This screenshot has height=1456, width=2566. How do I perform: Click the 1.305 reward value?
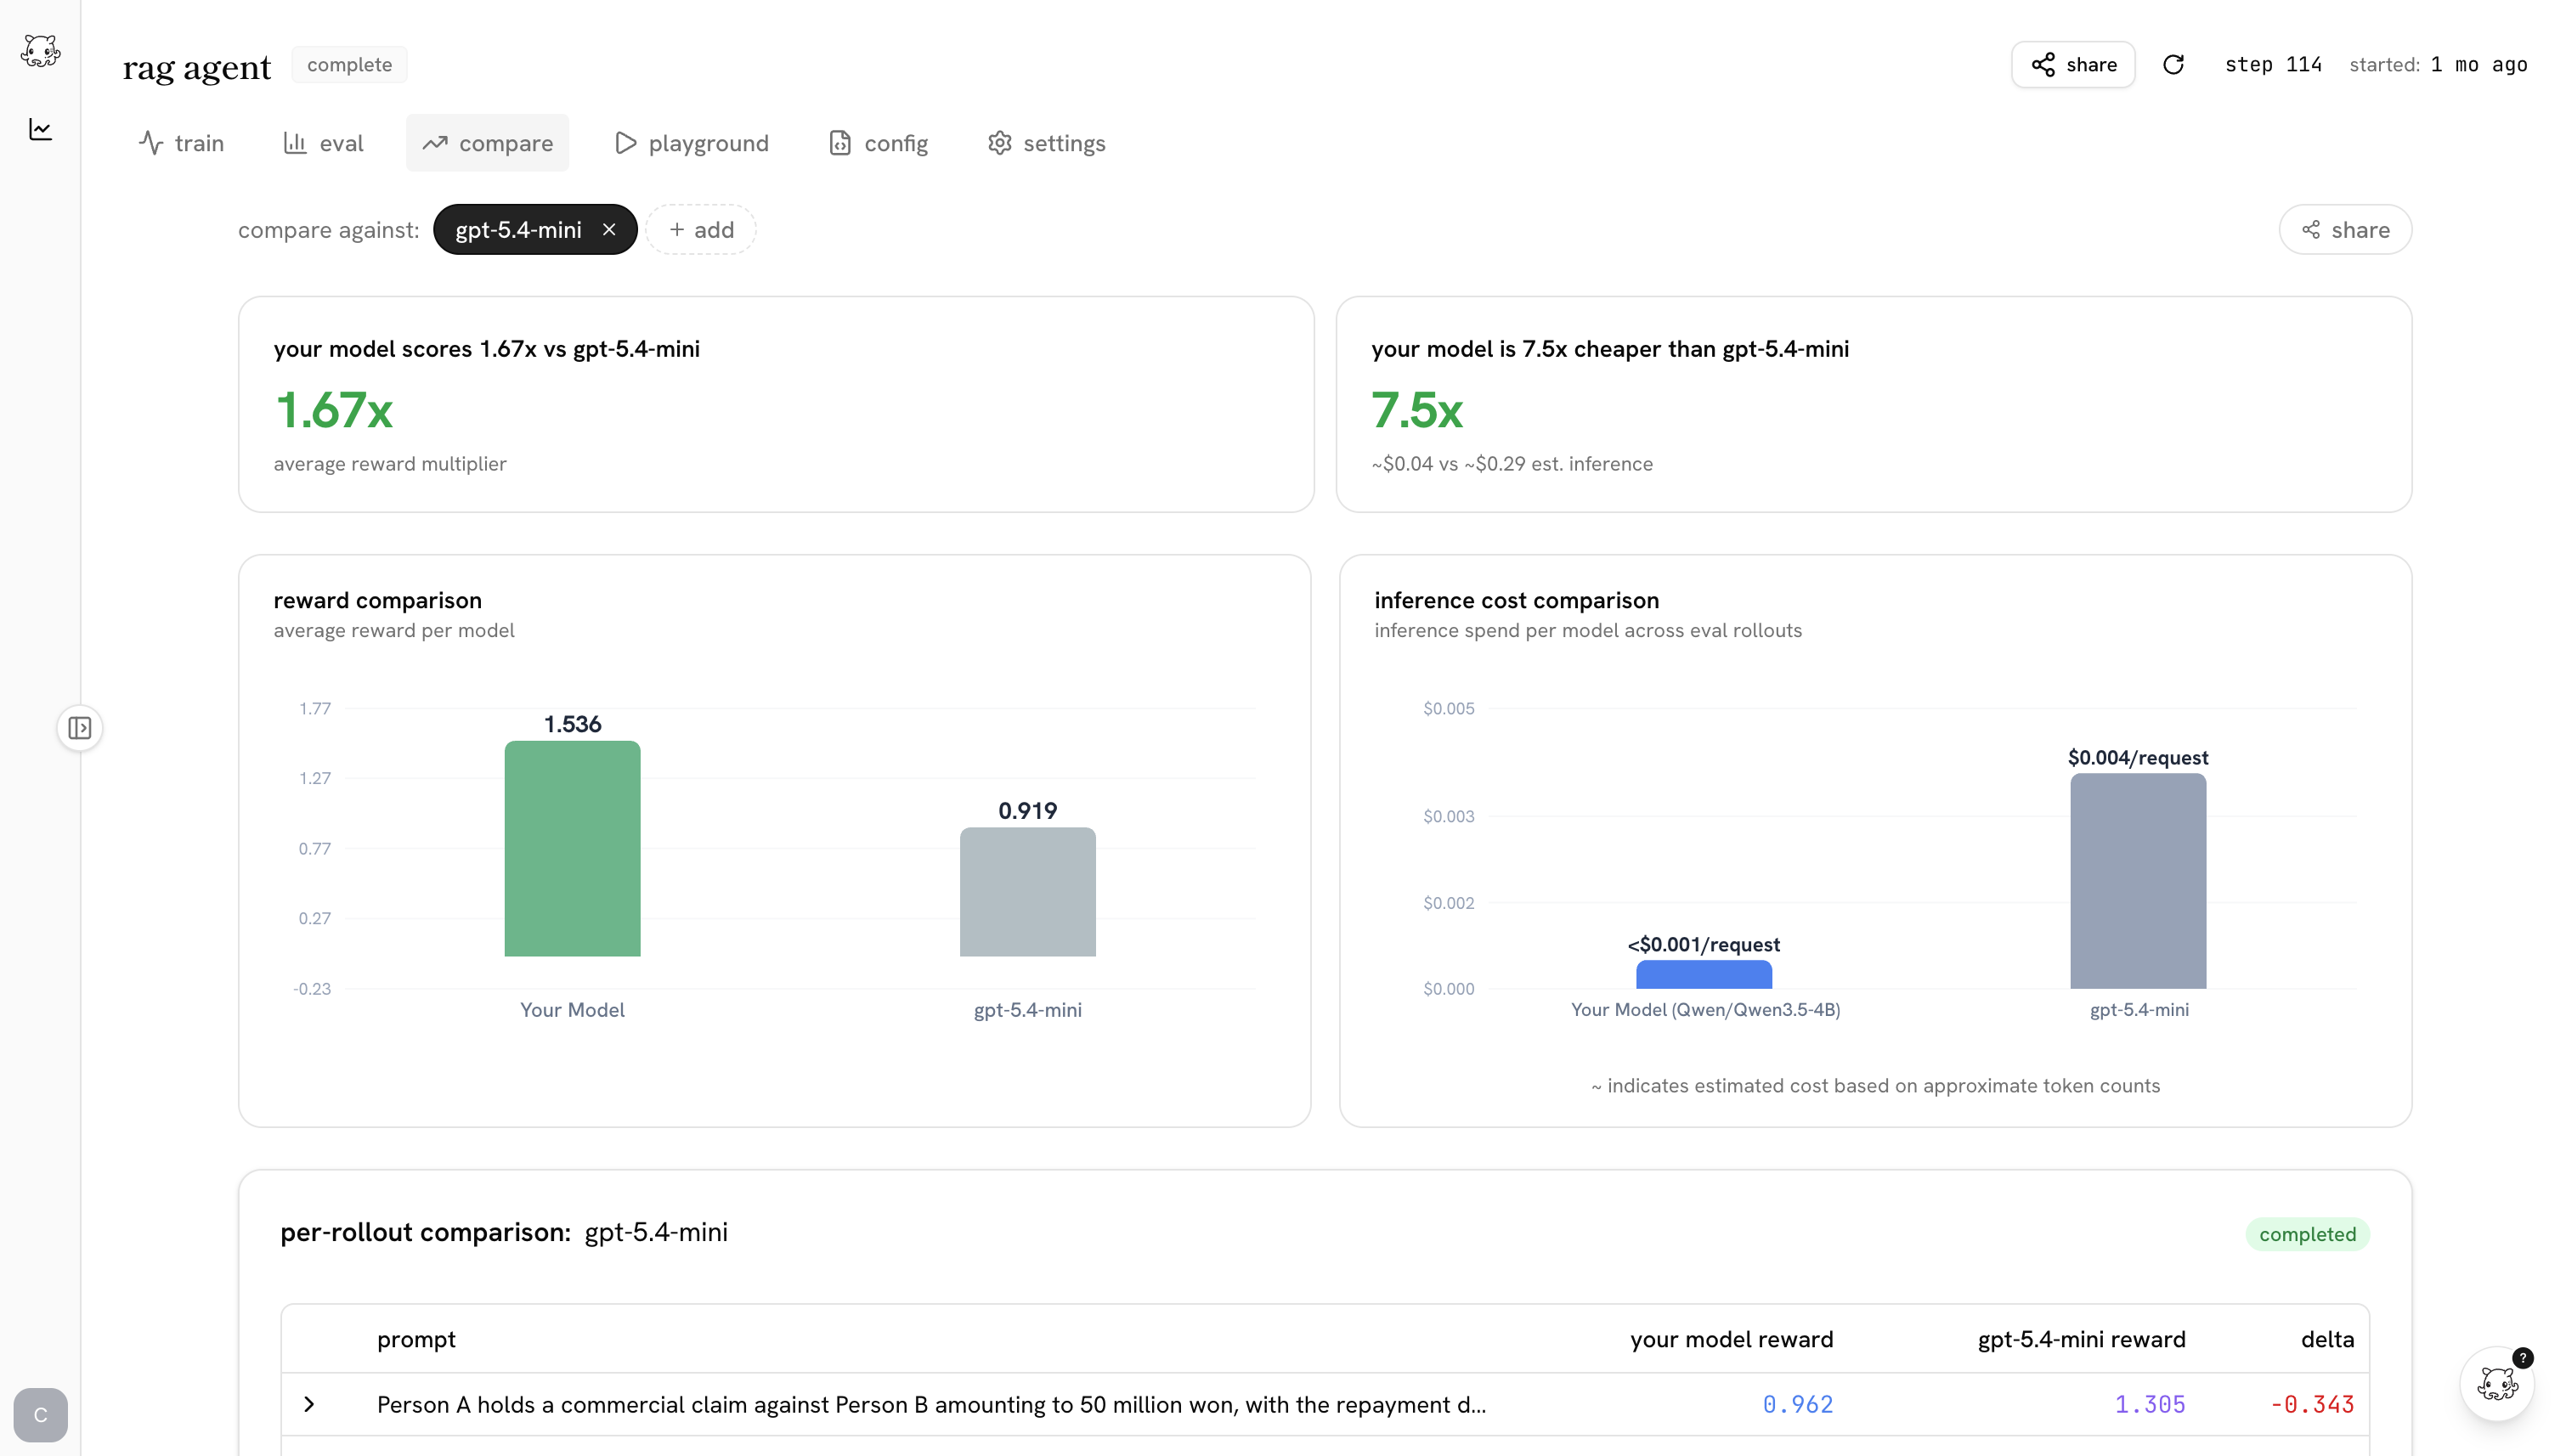click(2150, 1404)
